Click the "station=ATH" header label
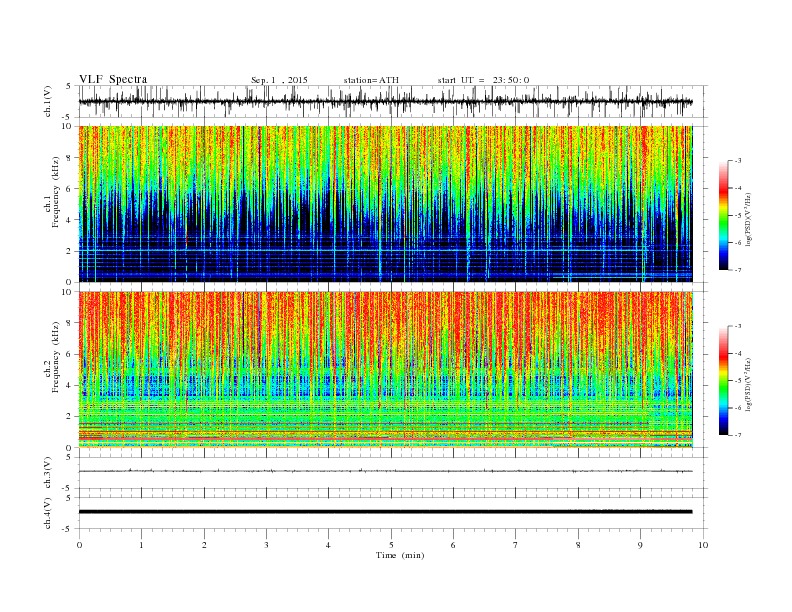 [371, 80]
